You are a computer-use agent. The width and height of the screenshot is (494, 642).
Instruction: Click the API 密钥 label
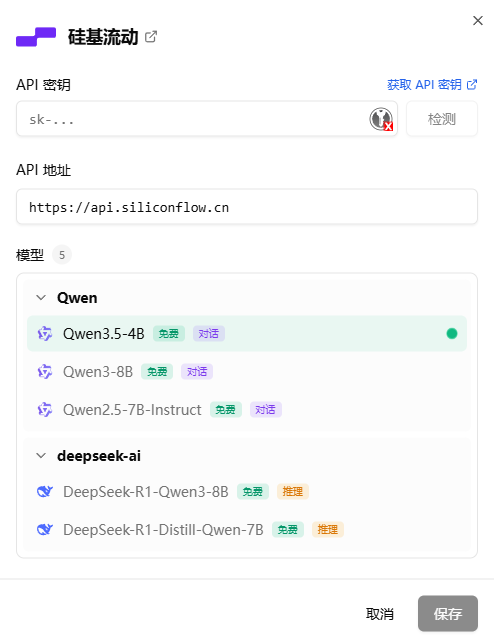click(x=43, y=85)
